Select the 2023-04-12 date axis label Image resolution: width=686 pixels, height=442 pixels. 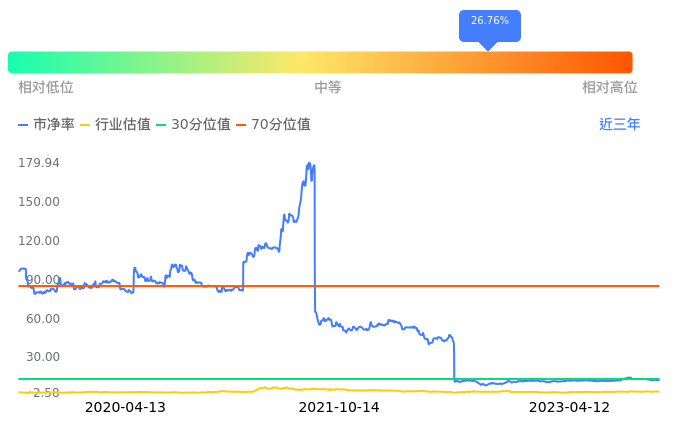569,408
